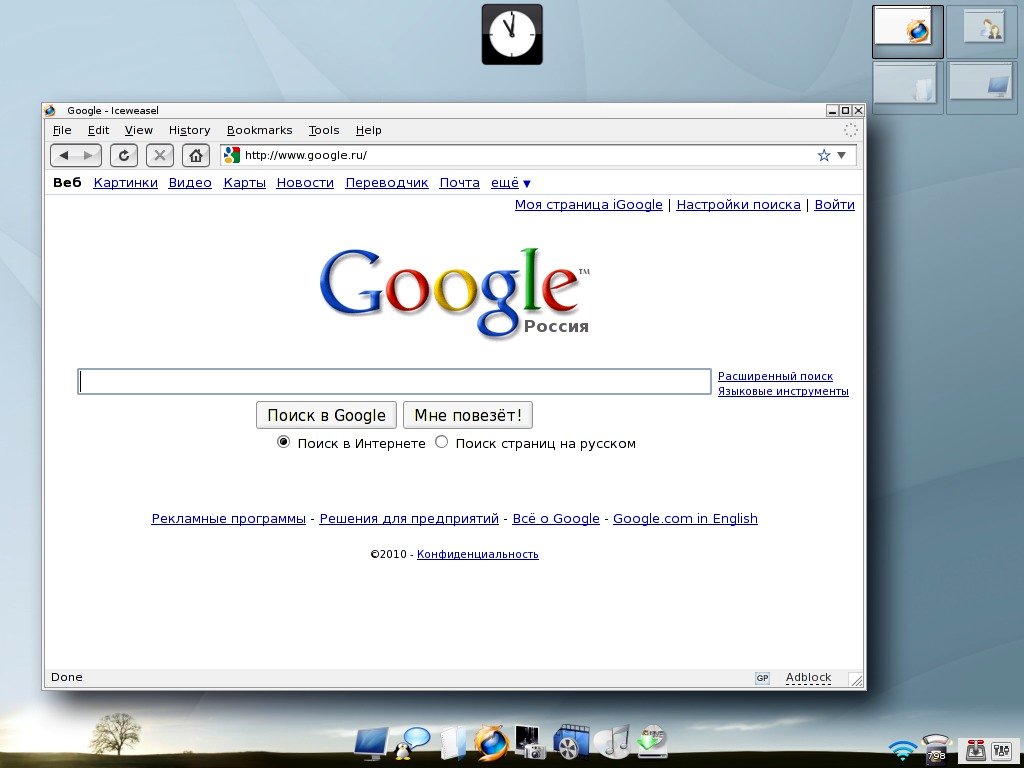Go to the home page icon

(196, 155)
